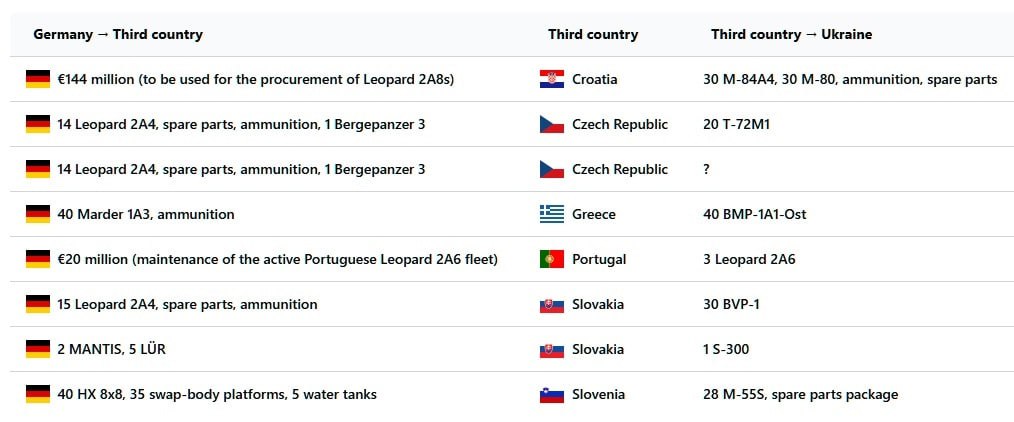Click the "Germany → Third country" column header
Viewport: 1014px width, 422px height.
(118, 34)
